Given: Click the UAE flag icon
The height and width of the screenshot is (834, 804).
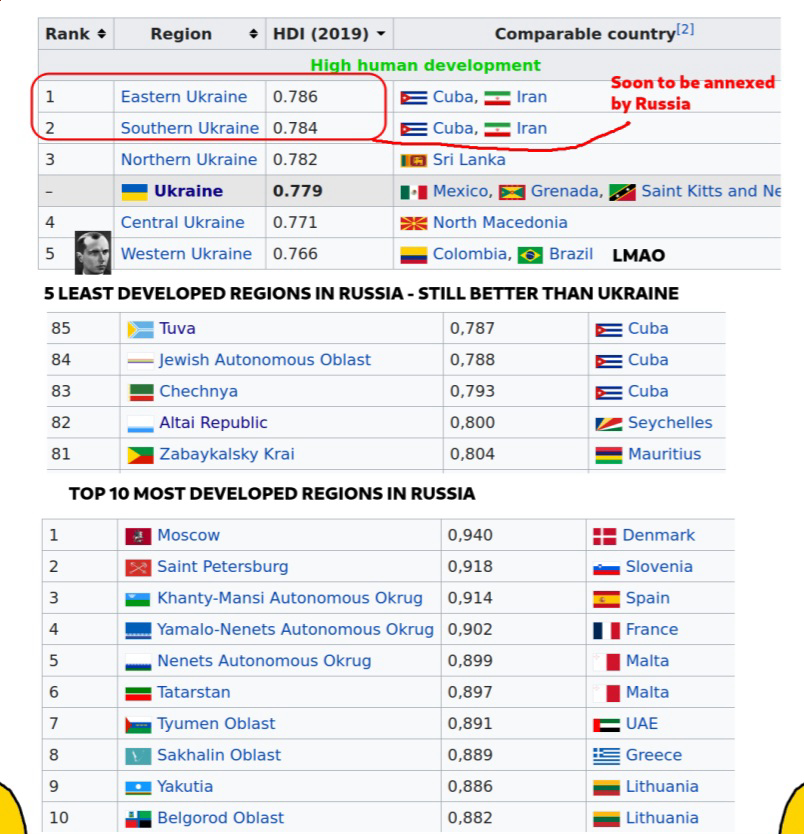Looking at the screenshot, I should (606, 725).
